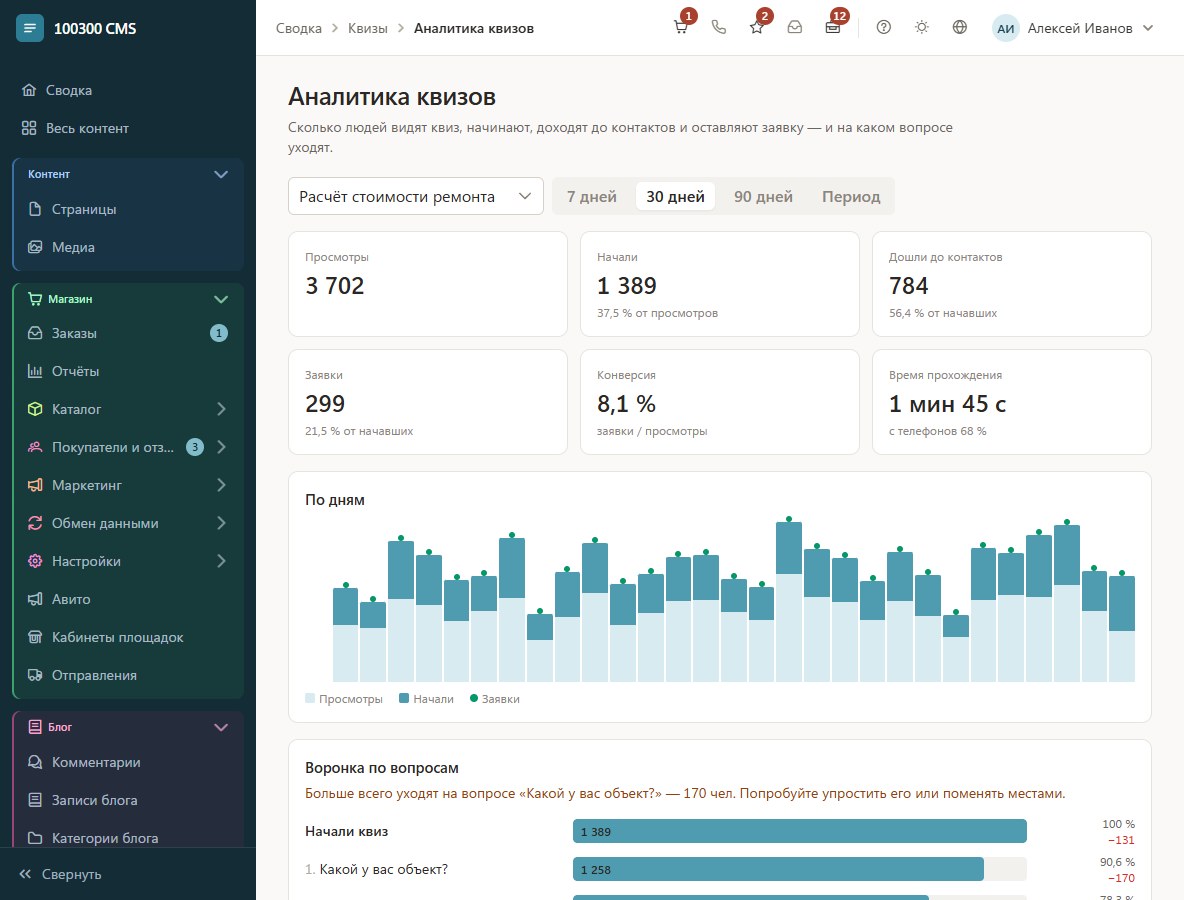Click the Заявки legend green dot
The image size is (1184, 900).
point(474,698)
